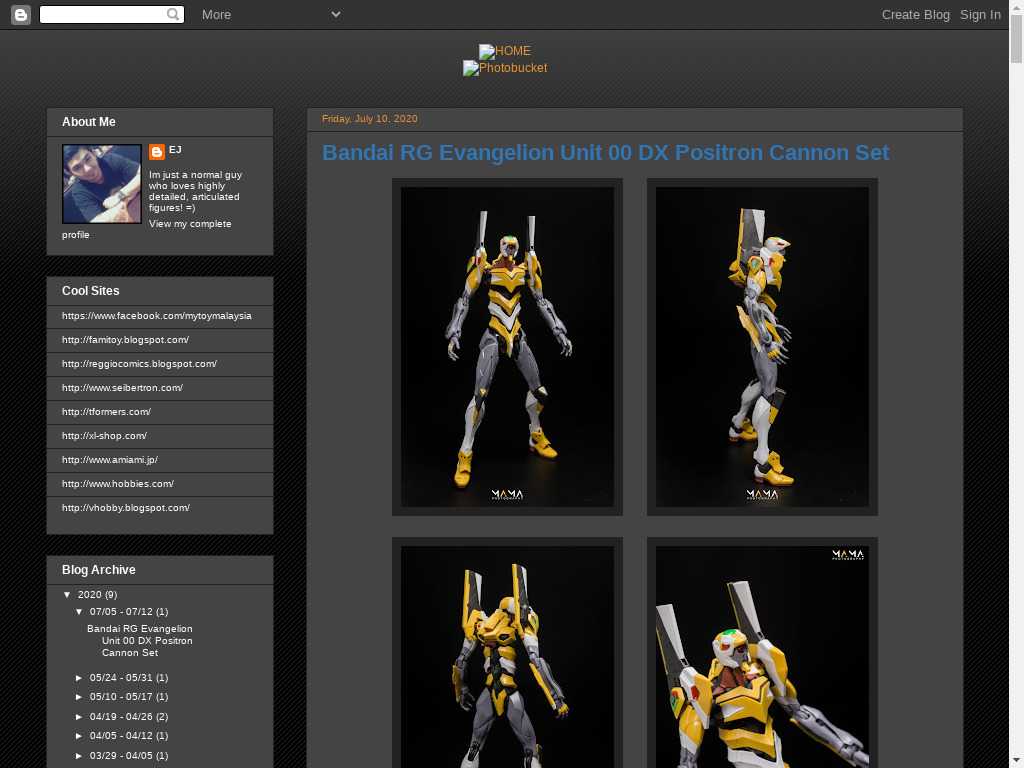
Task: Open the 05/10 - 05/17 archive link
Action: click(121, 697)
